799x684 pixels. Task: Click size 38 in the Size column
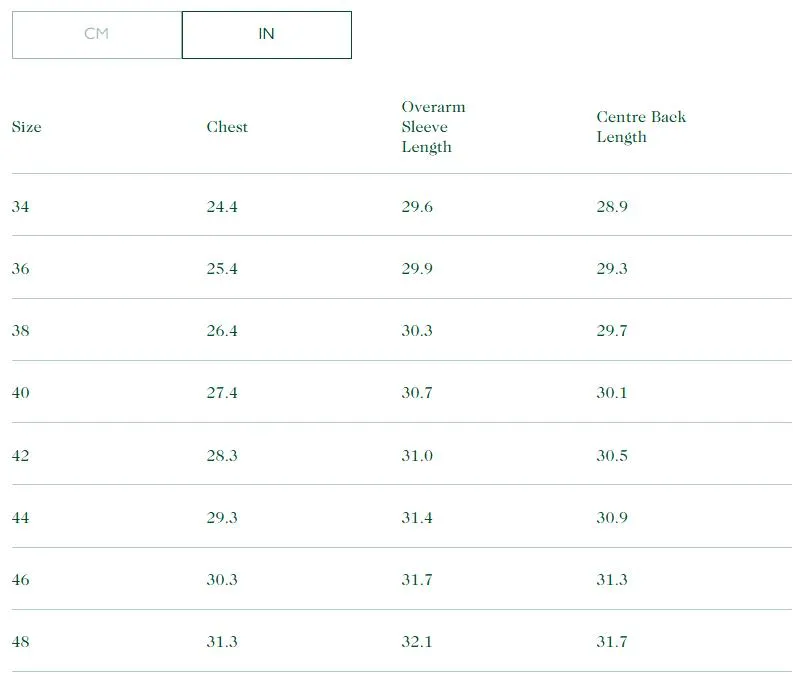tap(21, 331)
